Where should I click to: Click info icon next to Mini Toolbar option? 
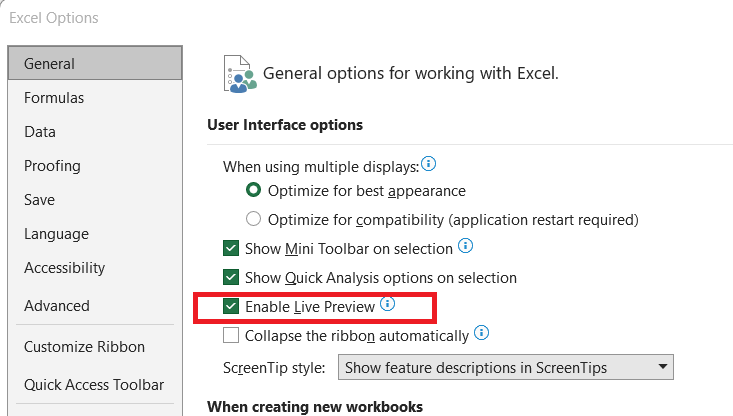[x=465, y=245]
